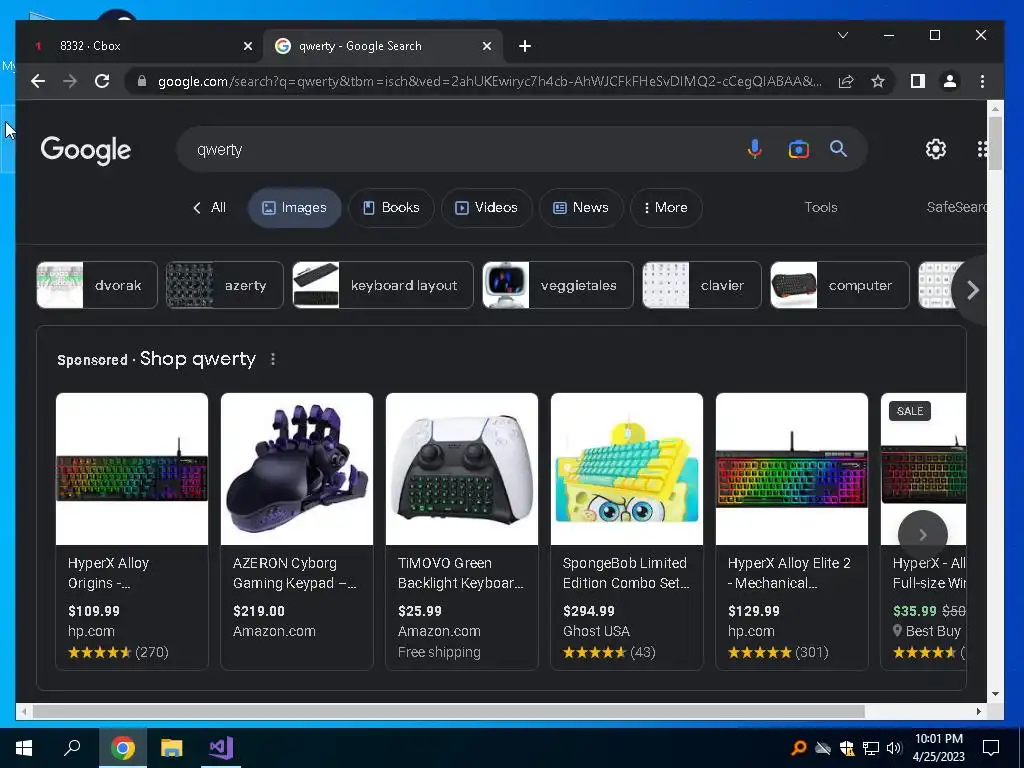Go back to All results
This screenshot has width=1024, height=768.
tap(209, 208)
